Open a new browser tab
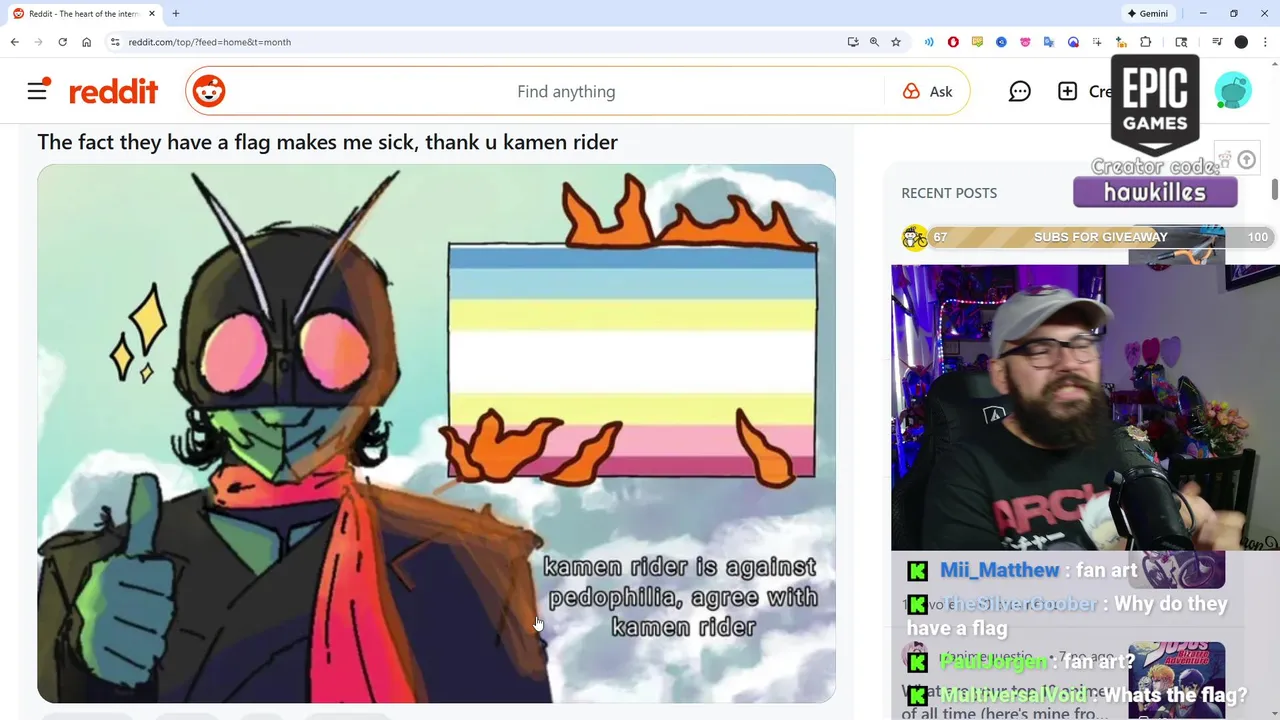Viewport: 1280px width, 720px height. (176, 14)
